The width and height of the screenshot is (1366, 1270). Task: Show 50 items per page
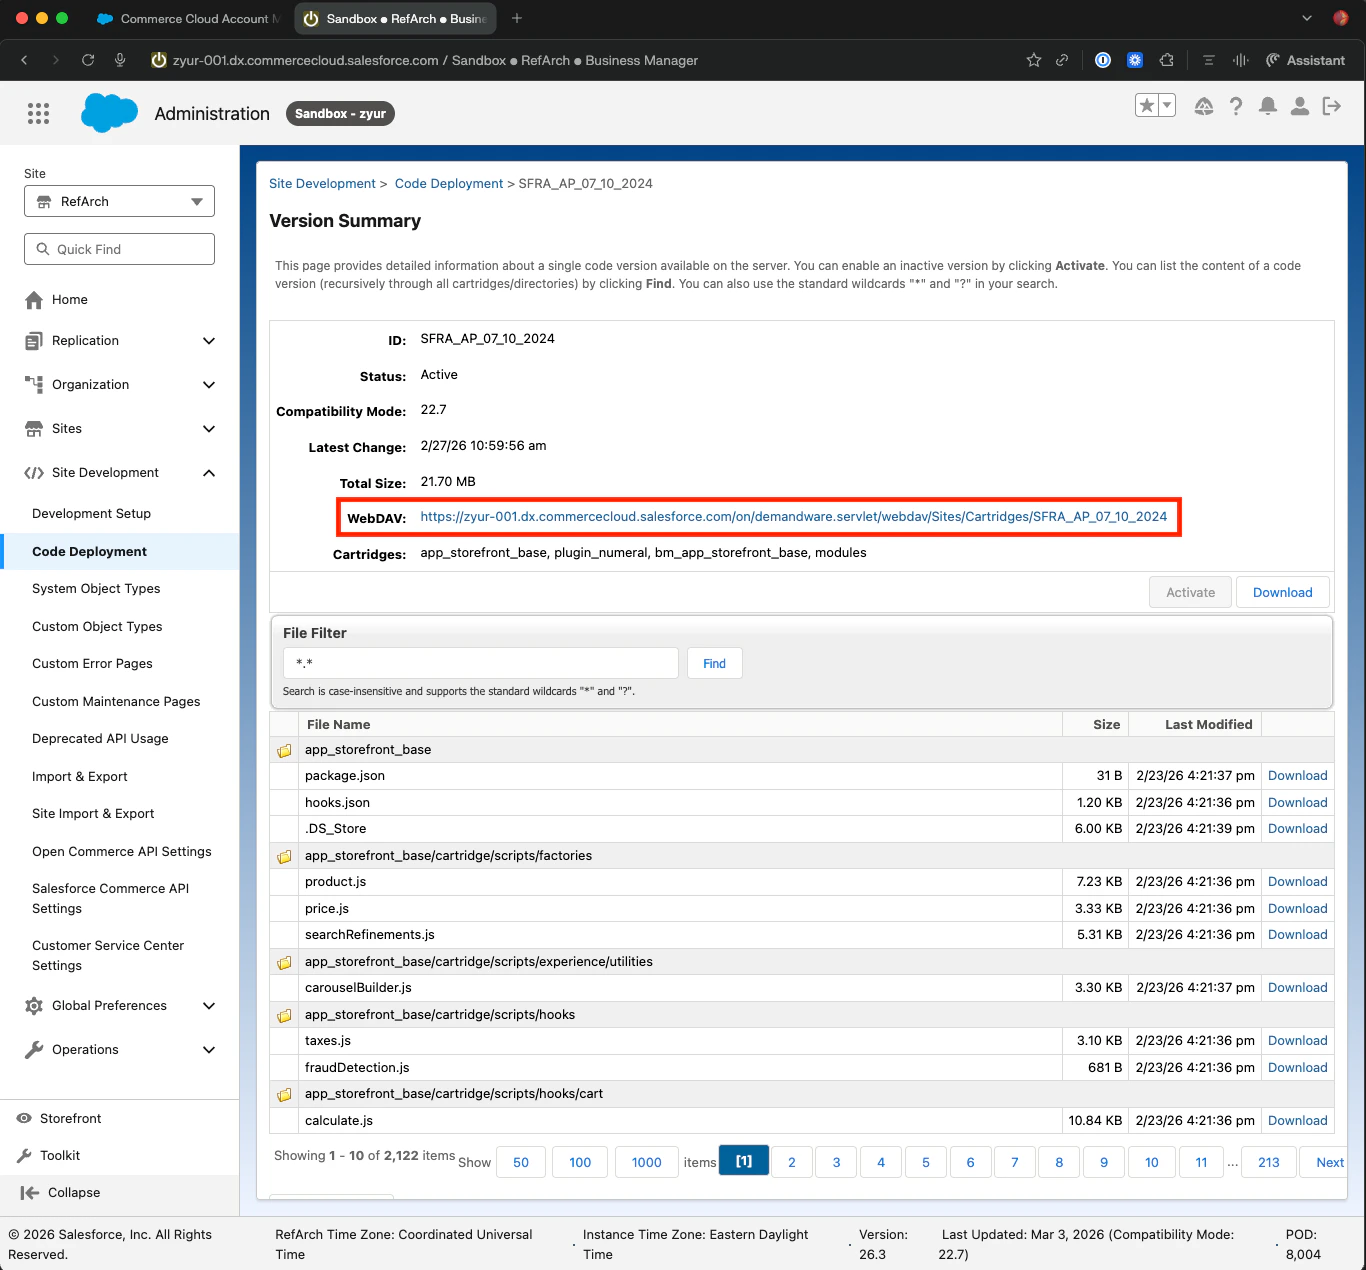click(521, 1162)
